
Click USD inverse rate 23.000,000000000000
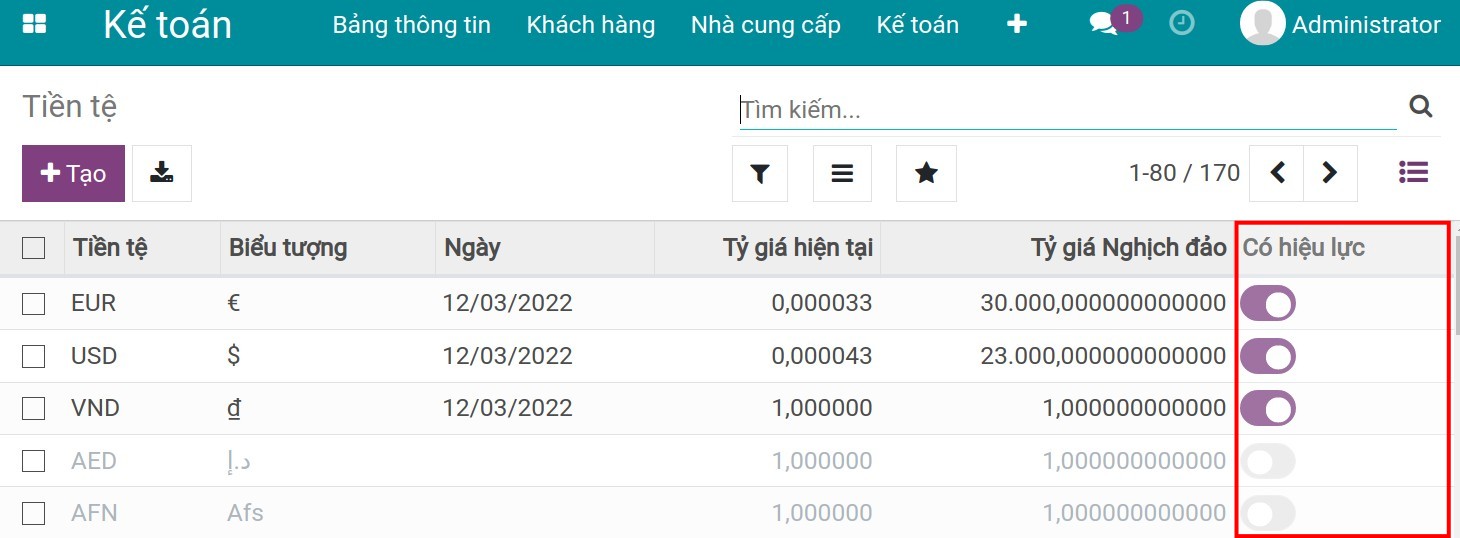tap(1103, 356)
